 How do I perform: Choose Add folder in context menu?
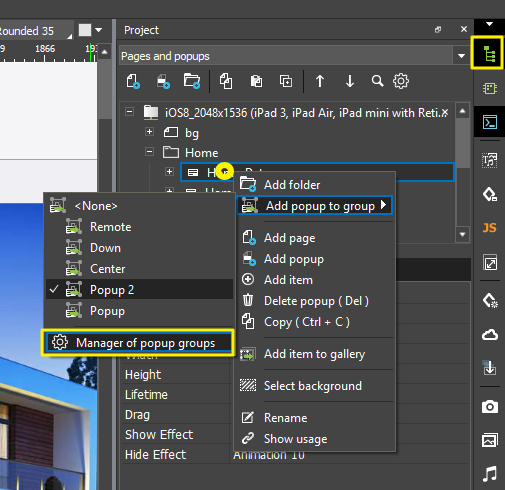[315, 184]
